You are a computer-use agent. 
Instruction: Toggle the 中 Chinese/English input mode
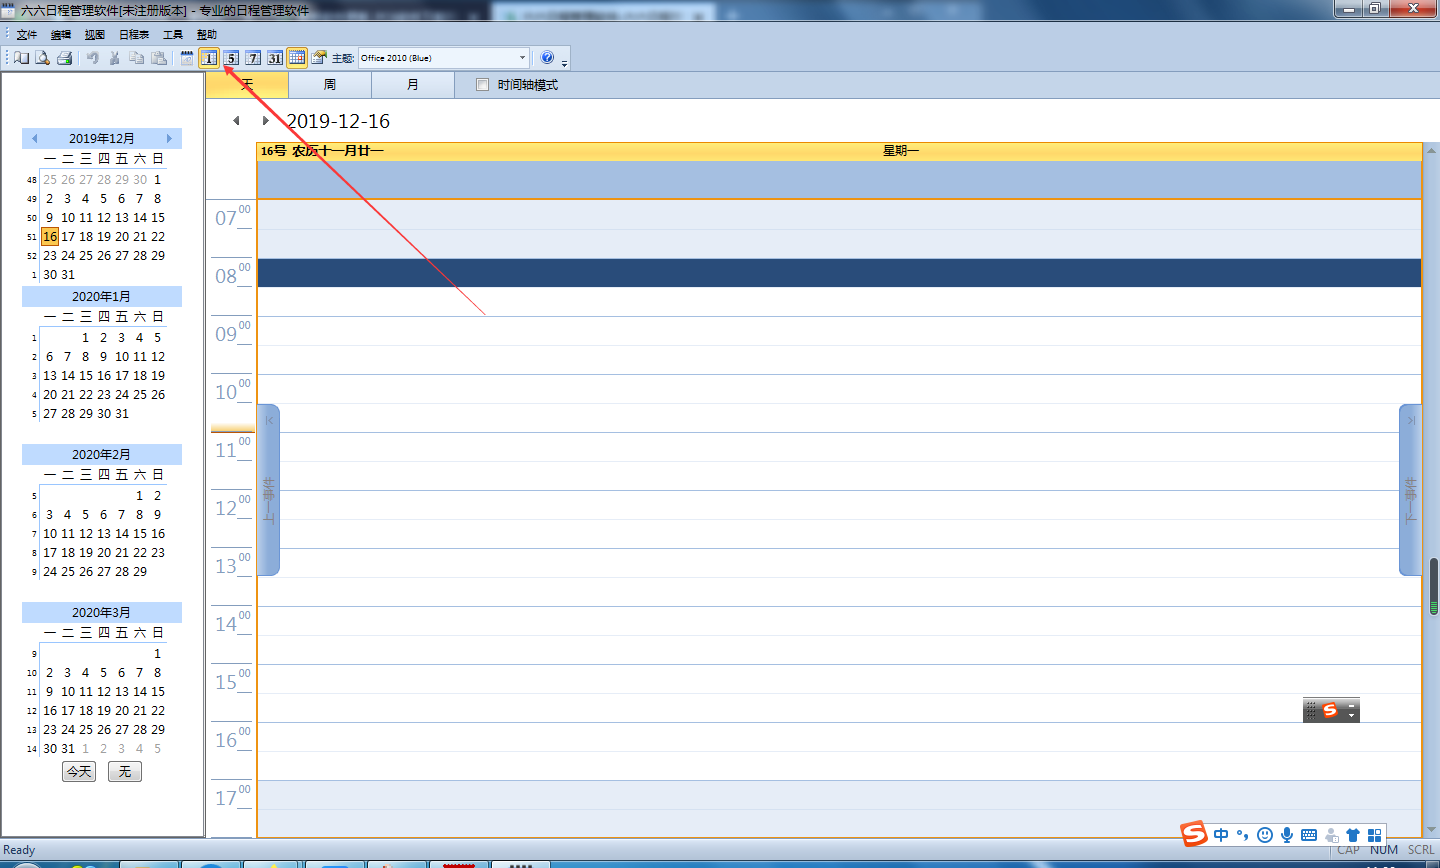1221,835
